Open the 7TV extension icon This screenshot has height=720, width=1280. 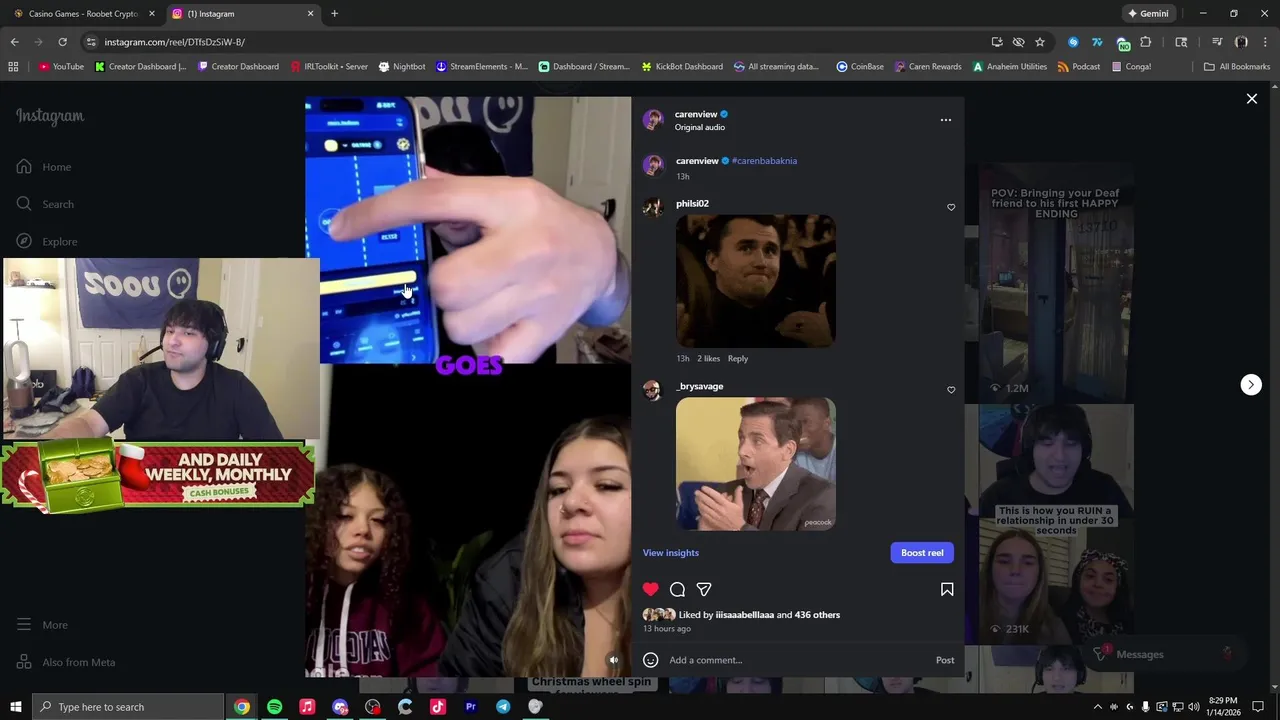pos(1097,42)
